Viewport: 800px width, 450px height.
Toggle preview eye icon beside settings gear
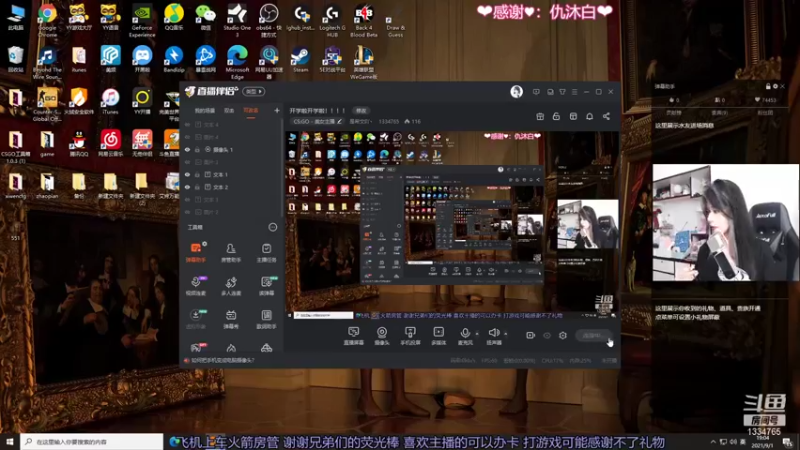547,335
